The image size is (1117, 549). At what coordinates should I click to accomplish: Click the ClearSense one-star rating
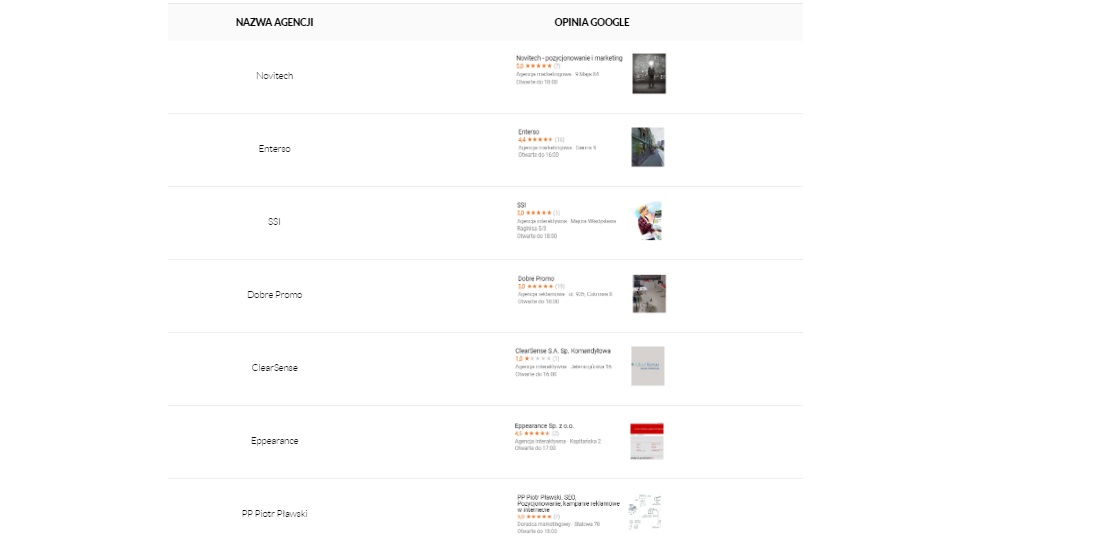click(537, 359)
